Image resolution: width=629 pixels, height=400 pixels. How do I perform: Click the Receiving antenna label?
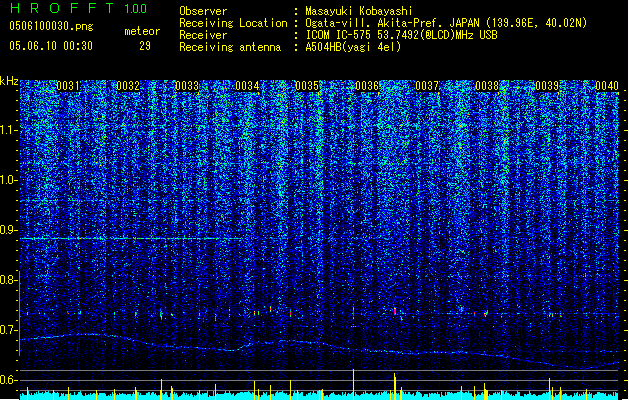click(230, 47)
